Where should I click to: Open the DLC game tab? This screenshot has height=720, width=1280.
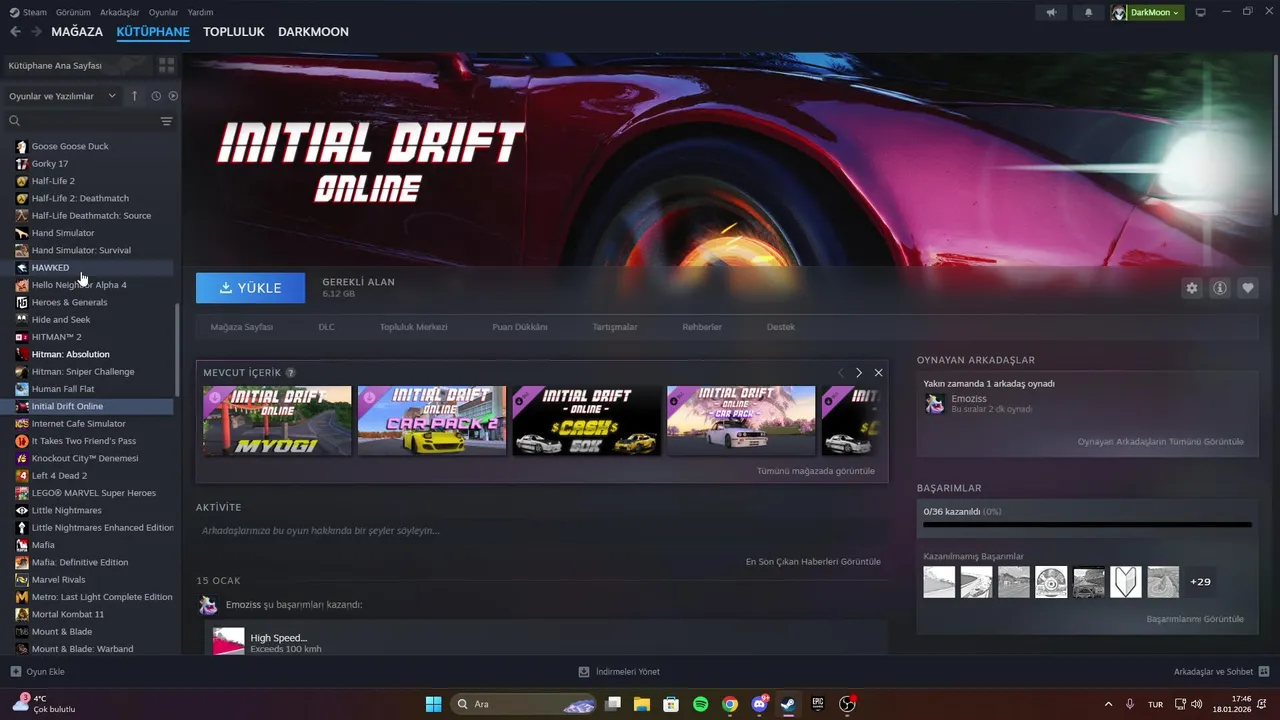pyautogui.click(x=327, y=327)
